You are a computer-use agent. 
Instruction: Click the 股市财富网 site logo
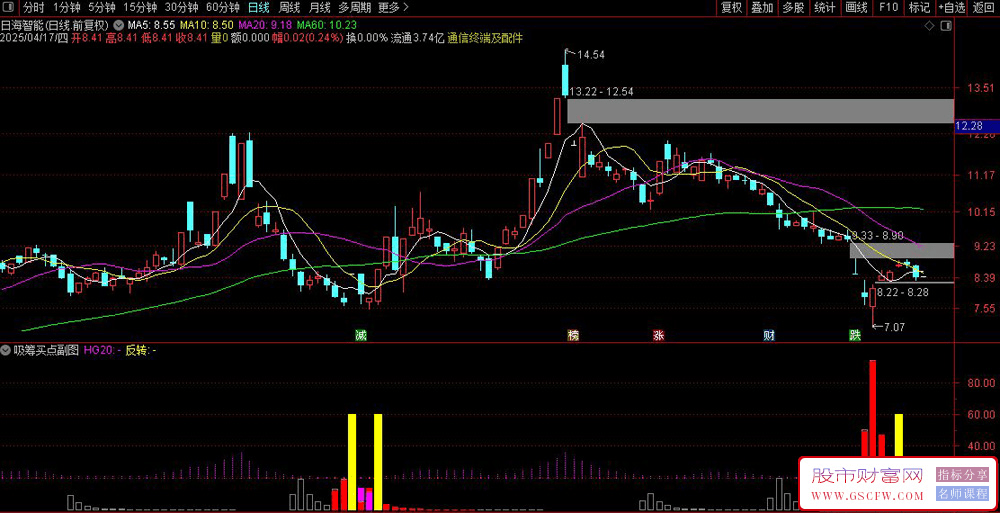point(867,476)
